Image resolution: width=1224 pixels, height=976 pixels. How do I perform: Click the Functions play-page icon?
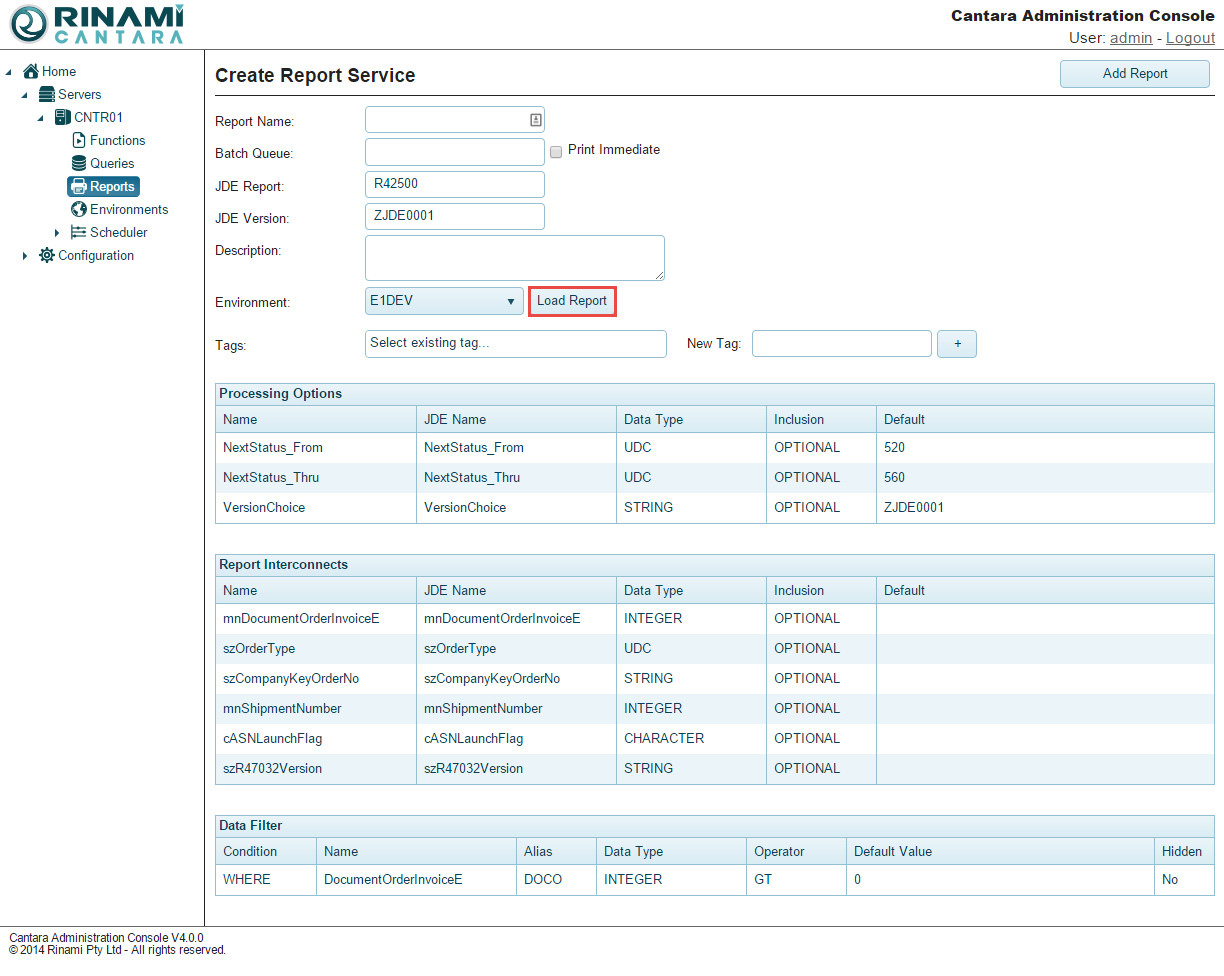pyautogui.click(x=79, y=140)
